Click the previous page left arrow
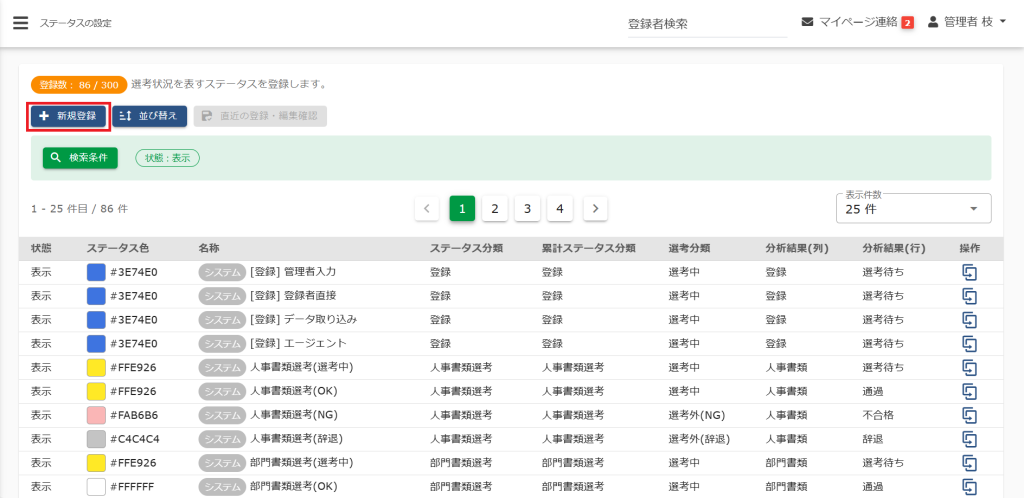 click(427, 208)
